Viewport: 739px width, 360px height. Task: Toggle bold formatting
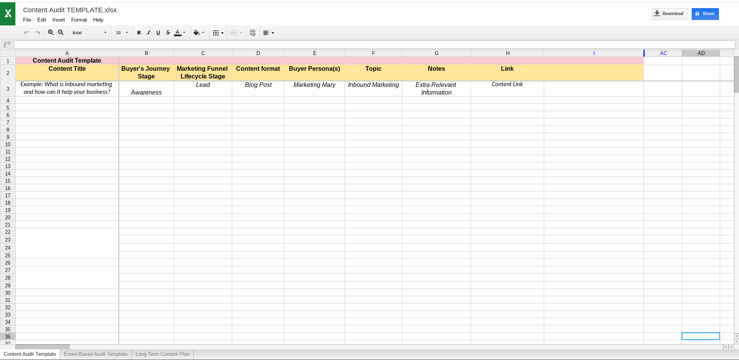[139, 33]
